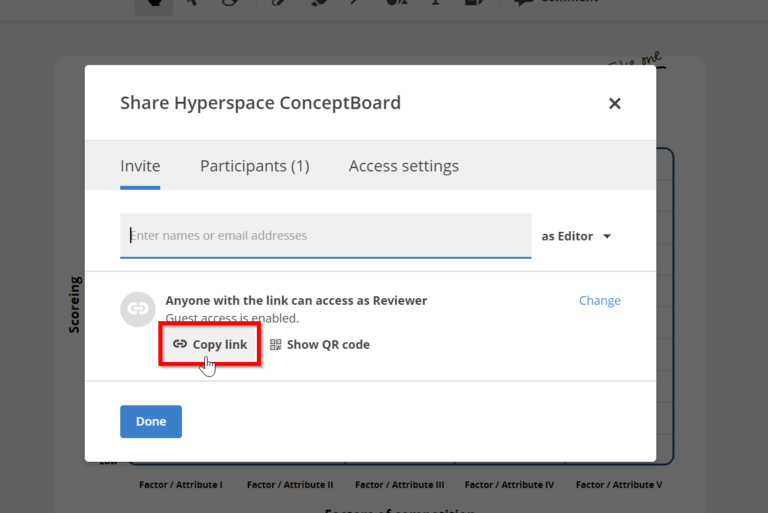The image size is (768, 513).
Task: Show the QR code for sharing
Action: (x=319, y=344)
